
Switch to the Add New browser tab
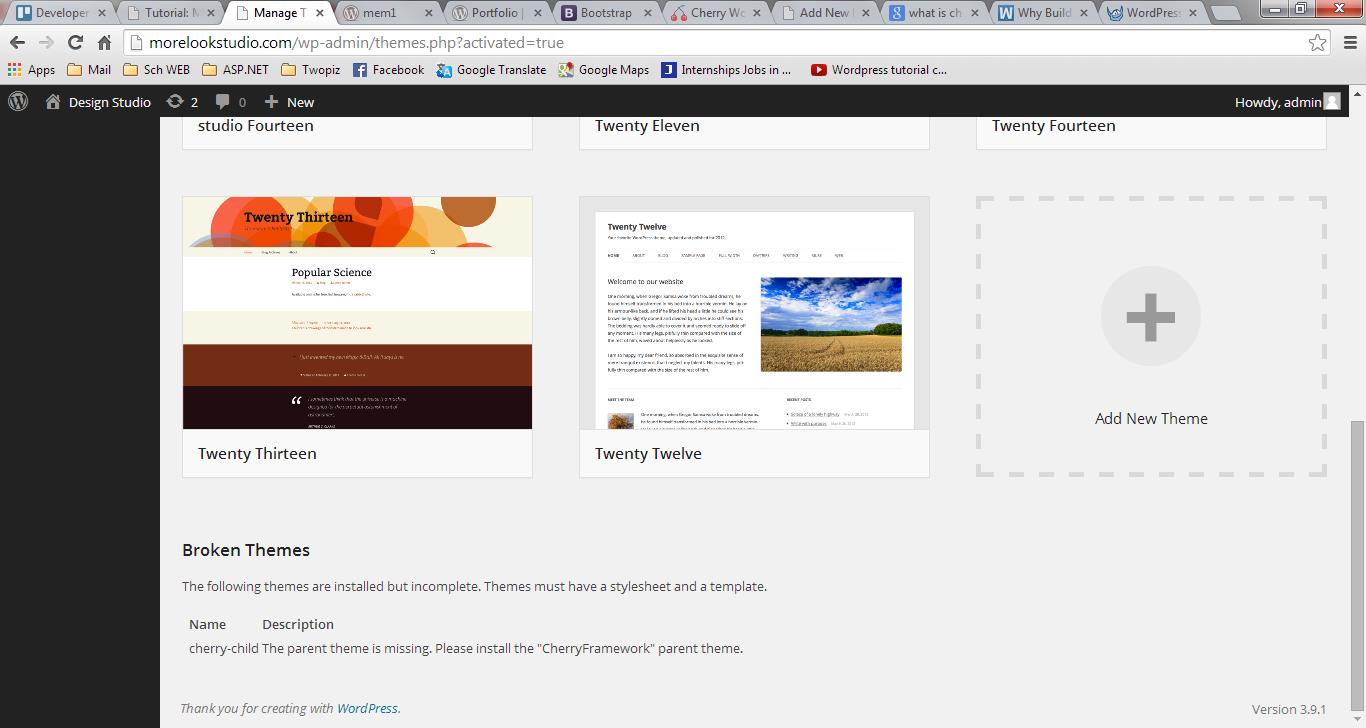click(826, 13)
